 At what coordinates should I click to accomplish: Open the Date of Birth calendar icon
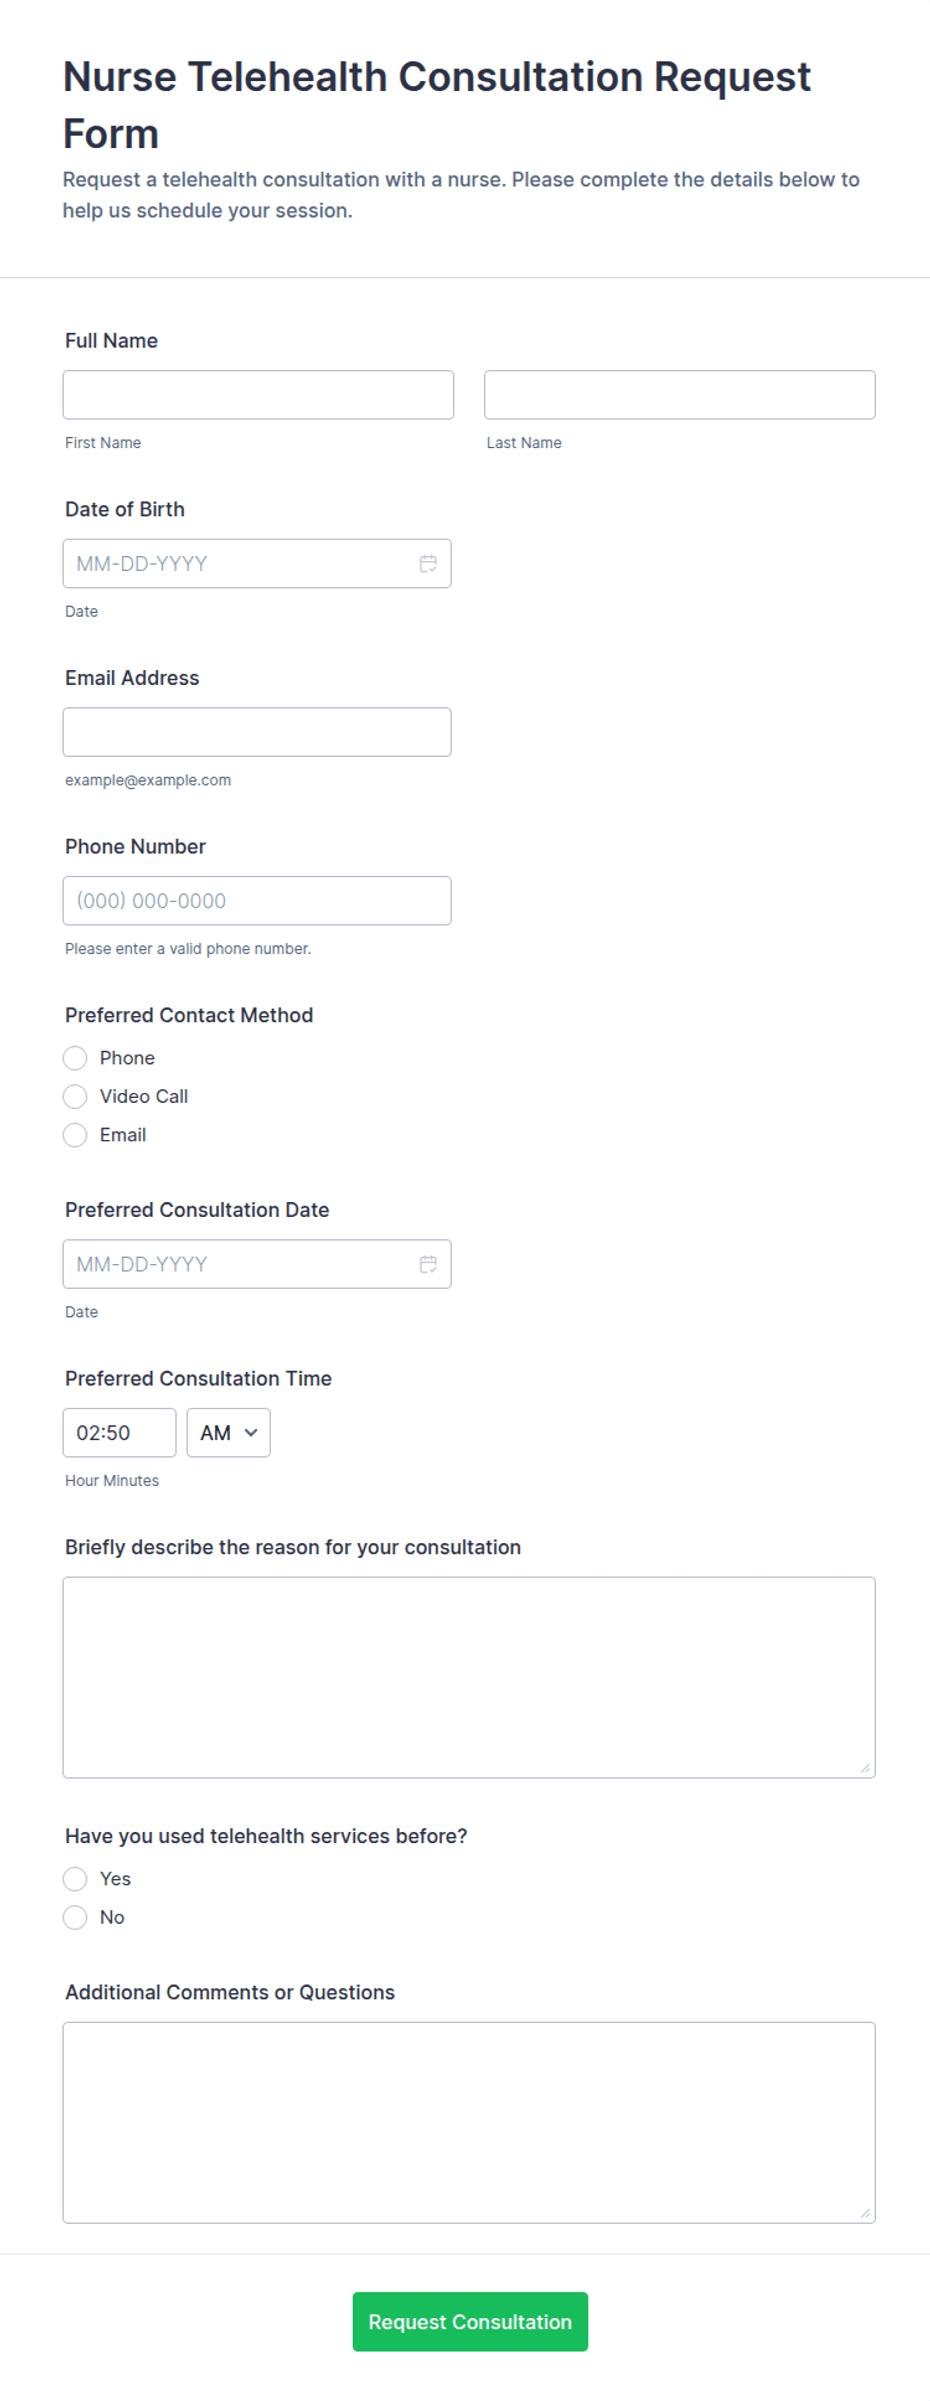(428, 564)
